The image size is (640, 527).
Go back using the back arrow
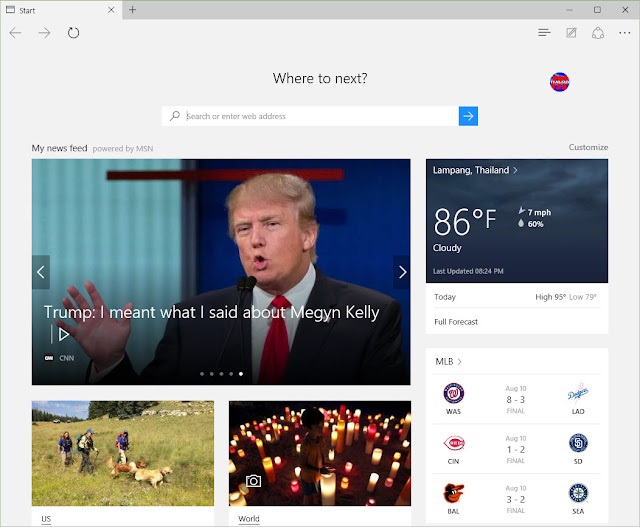[x=16, y=33]
